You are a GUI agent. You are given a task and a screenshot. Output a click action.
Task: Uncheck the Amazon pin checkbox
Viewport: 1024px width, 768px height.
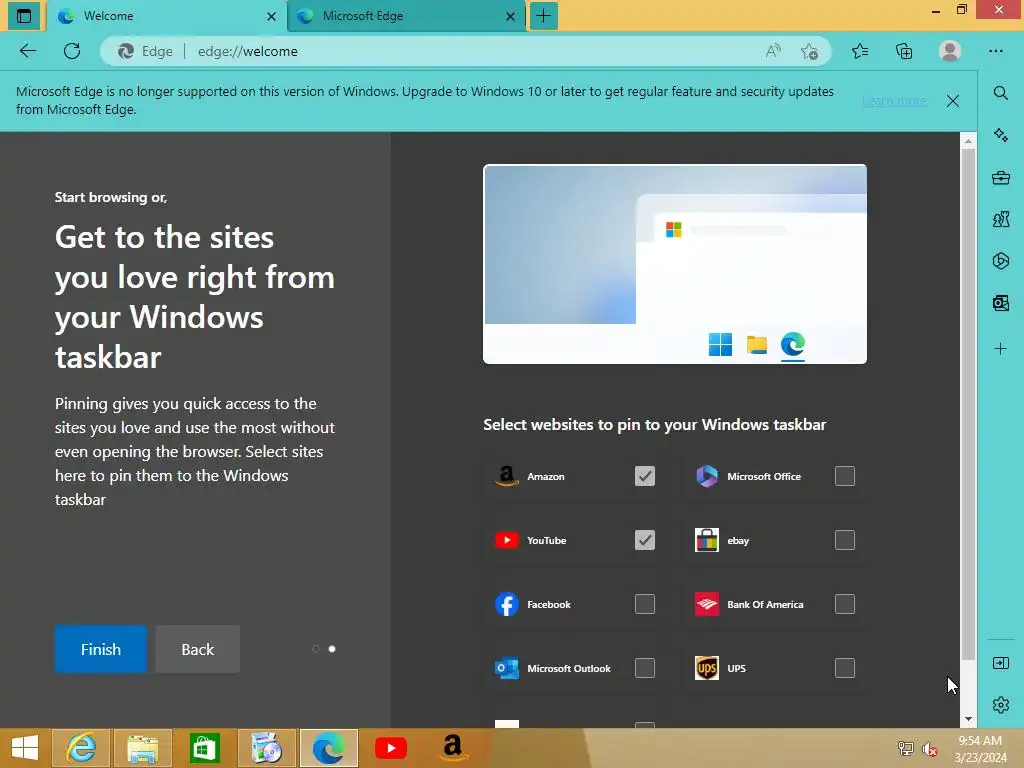(x=645, y=476)
